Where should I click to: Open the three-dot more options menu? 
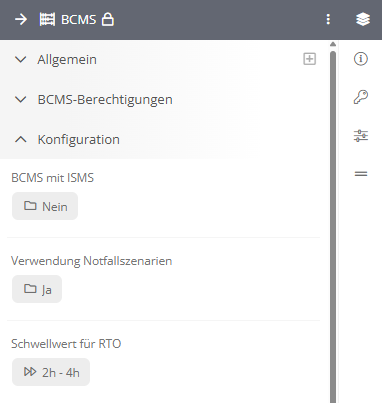[328, 19]
